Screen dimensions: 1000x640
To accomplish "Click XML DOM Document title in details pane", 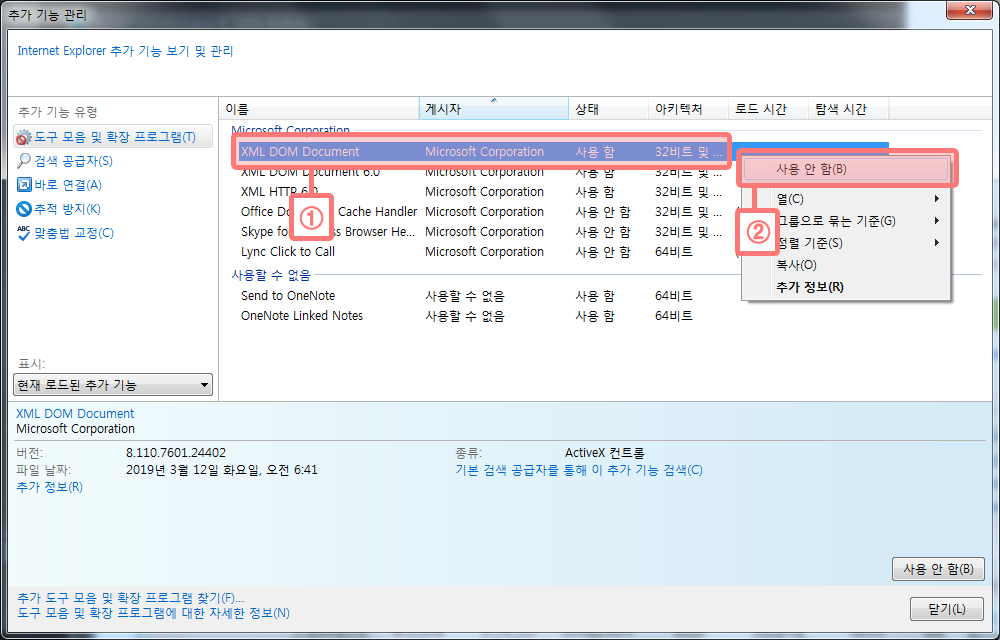I will tap(75, 414).
